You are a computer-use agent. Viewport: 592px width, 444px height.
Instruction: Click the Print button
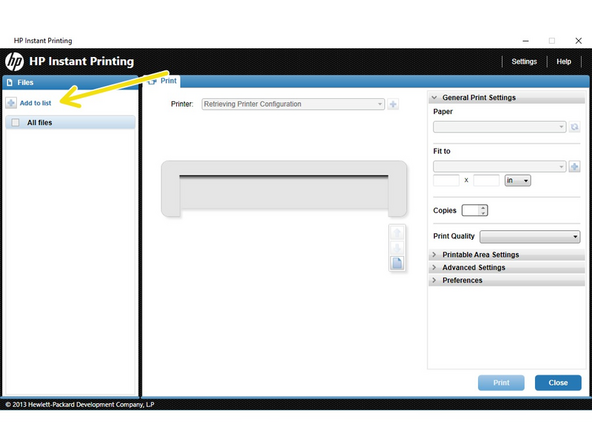(x=501, y=383)
